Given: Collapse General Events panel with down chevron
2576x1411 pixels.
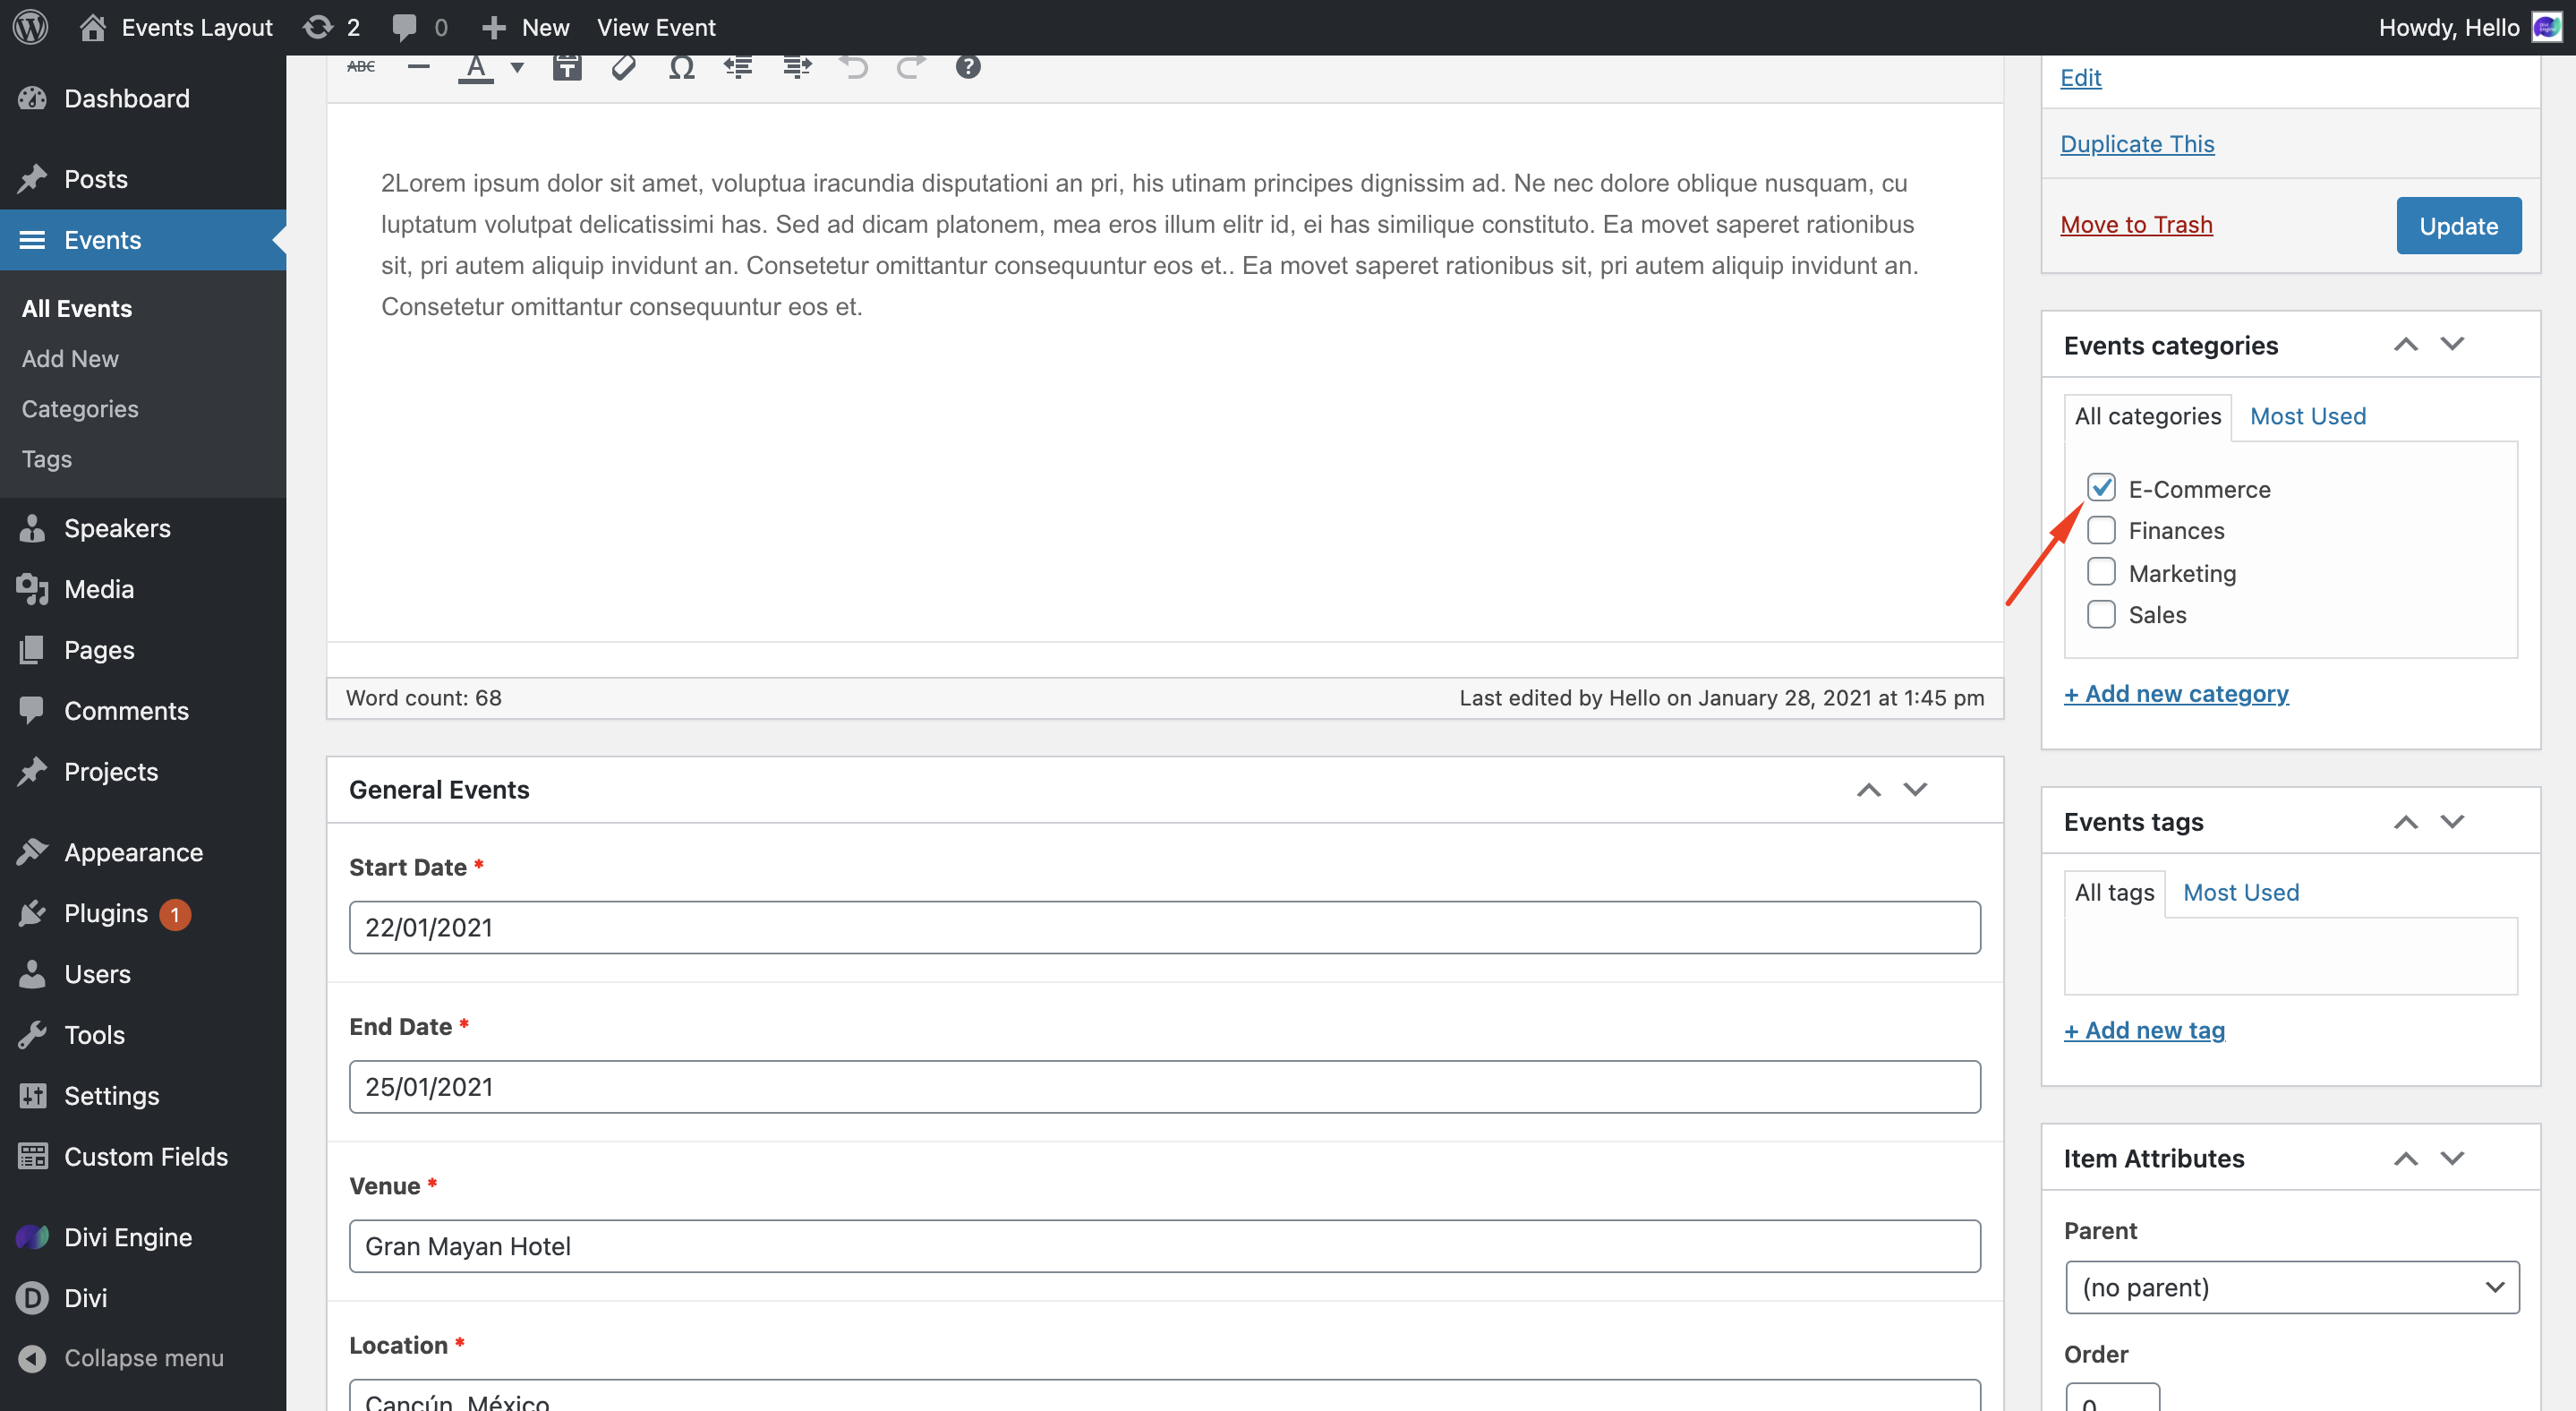Looking at the screenshot, I should point(1915,790).
